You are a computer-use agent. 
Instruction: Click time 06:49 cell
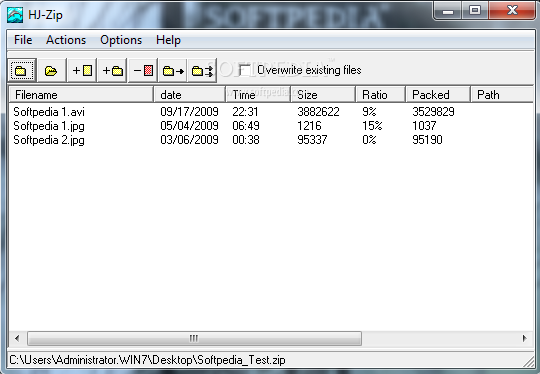pos(246,126)
